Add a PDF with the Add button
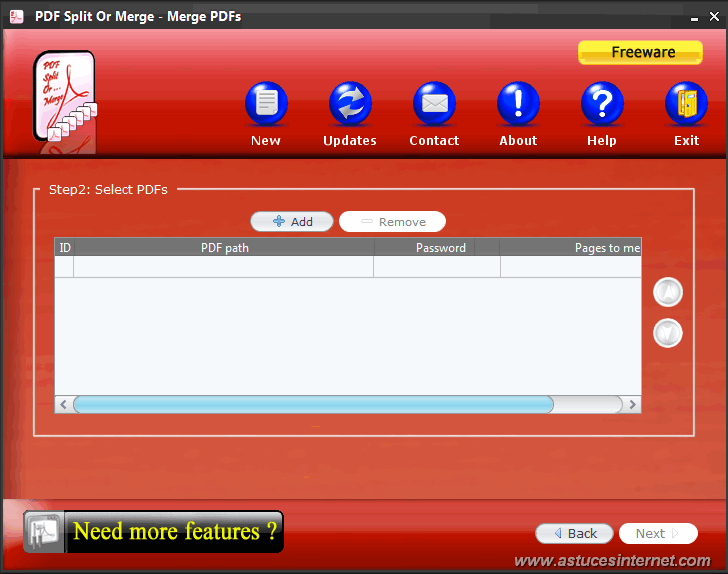Screen dimensions: 728x574 [292, 222]
